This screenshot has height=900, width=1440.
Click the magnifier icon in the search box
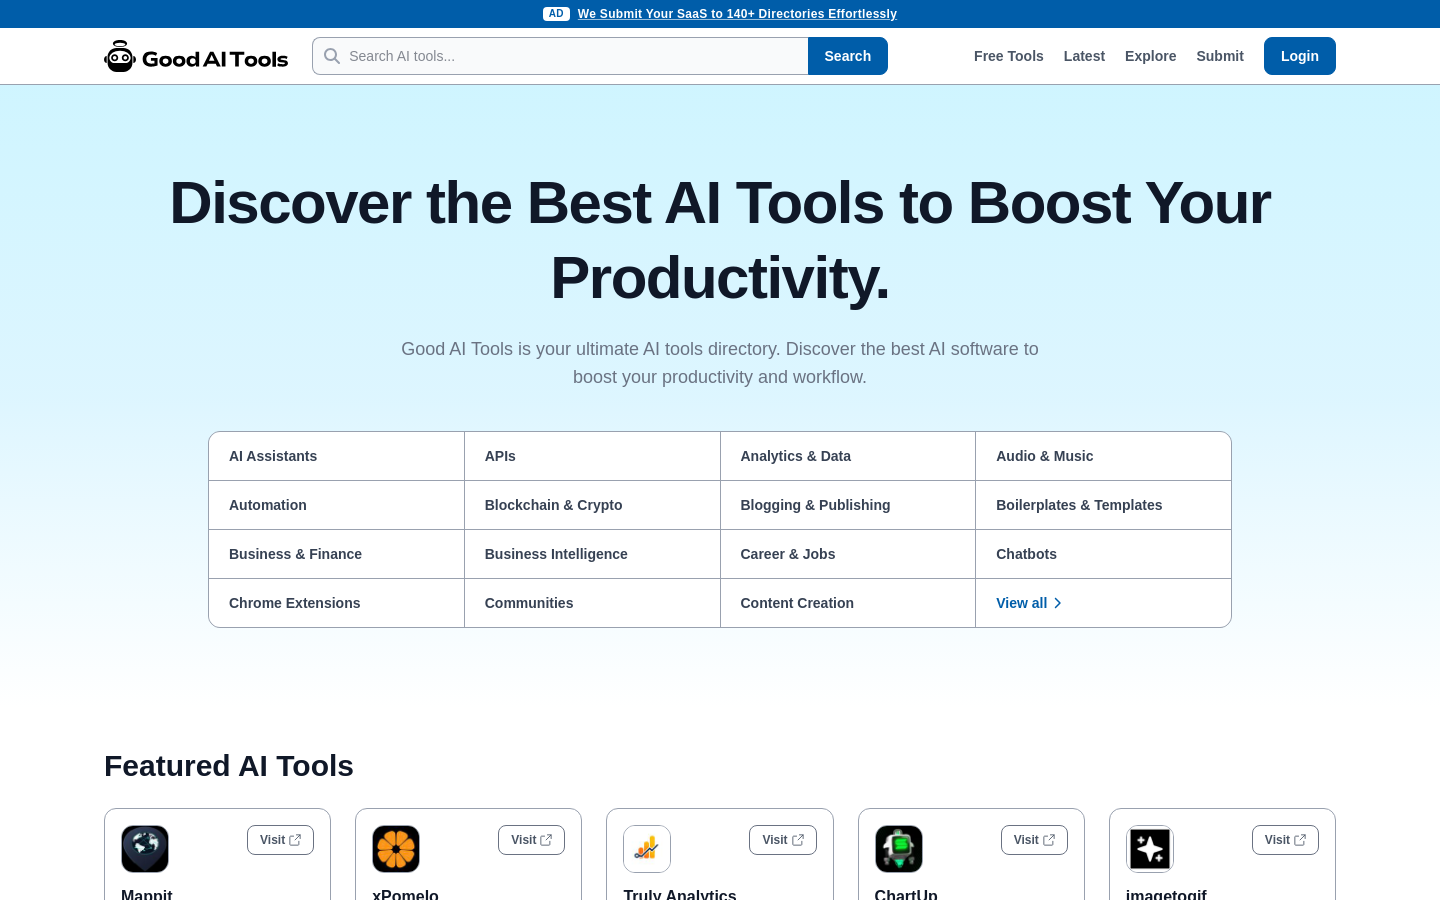[332, 56]
